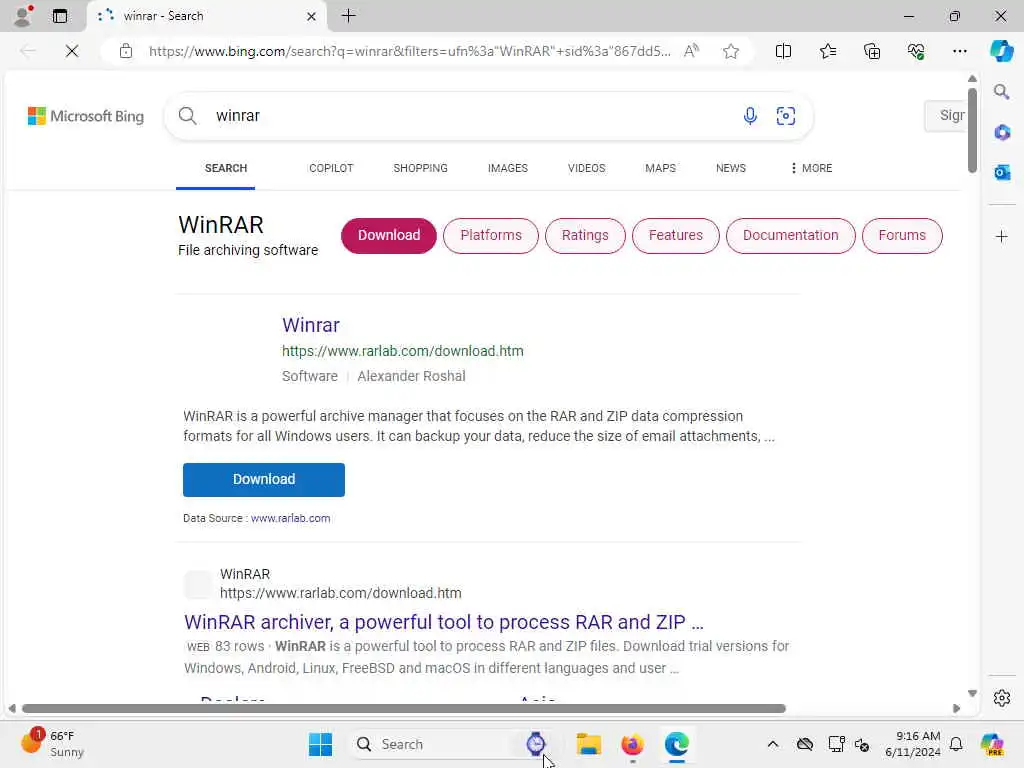Select the Platforms pill
The image size is (1024, 768).
[491, 236]
